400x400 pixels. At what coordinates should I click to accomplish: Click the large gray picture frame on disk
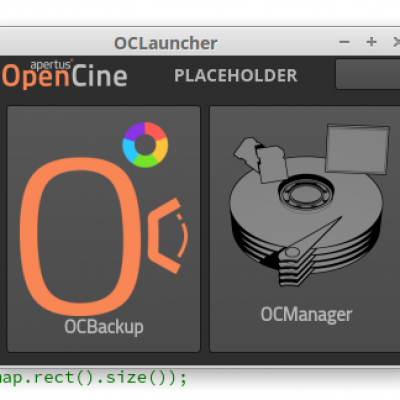pos(357,149)
